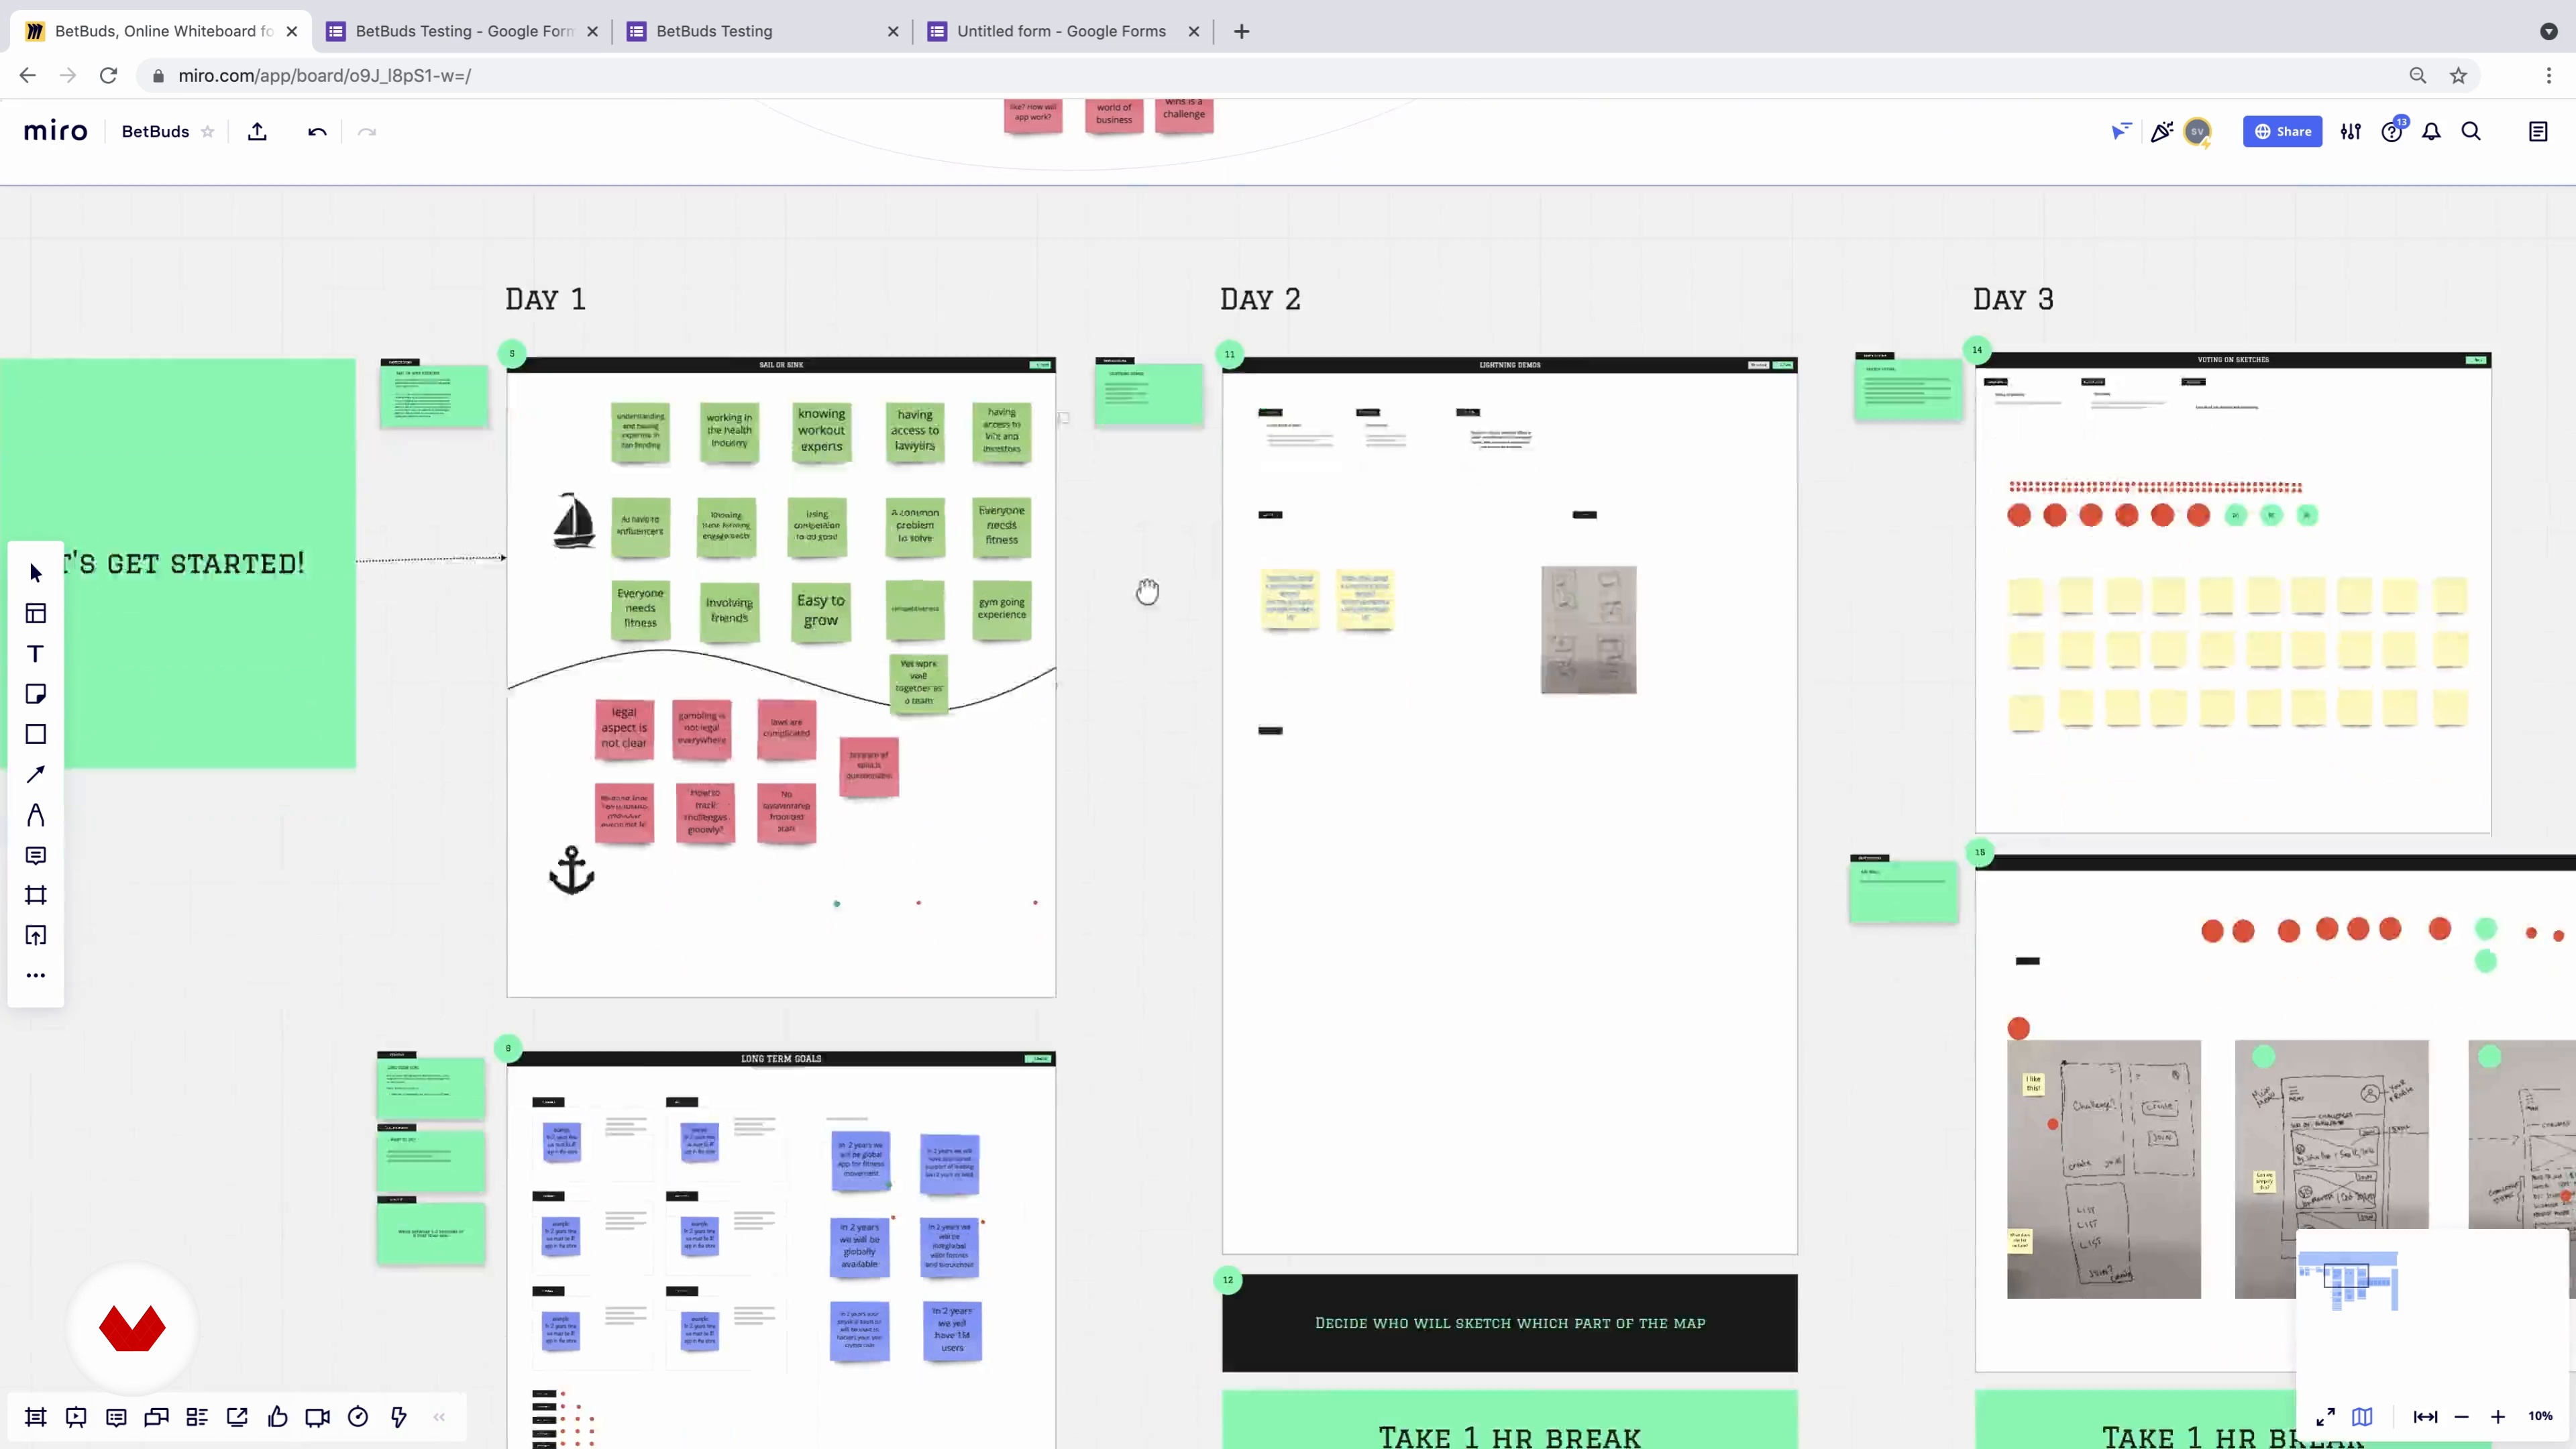Open cards list in bottom toolbar
This screenshot has height=1449, width=2576.
(197, 1417)
